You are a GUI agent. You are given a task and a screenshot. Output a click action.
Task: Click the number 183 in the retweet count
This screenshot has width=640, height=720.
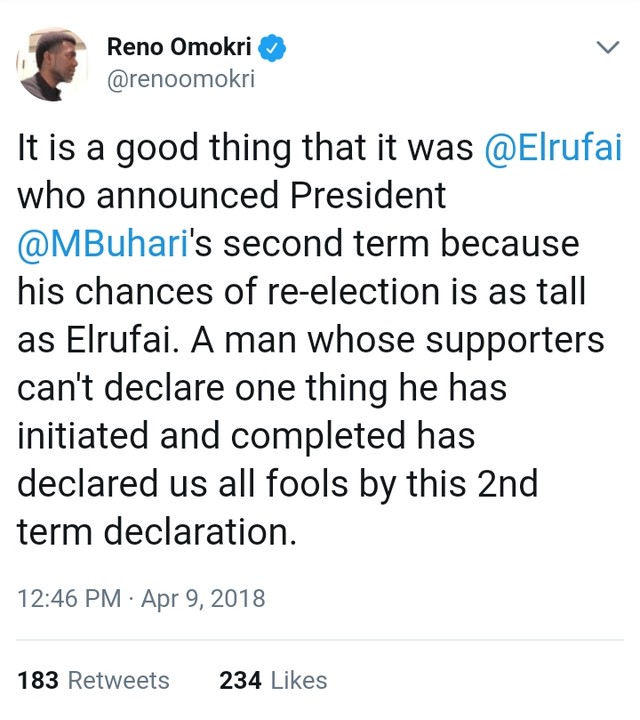pos(38,680)
